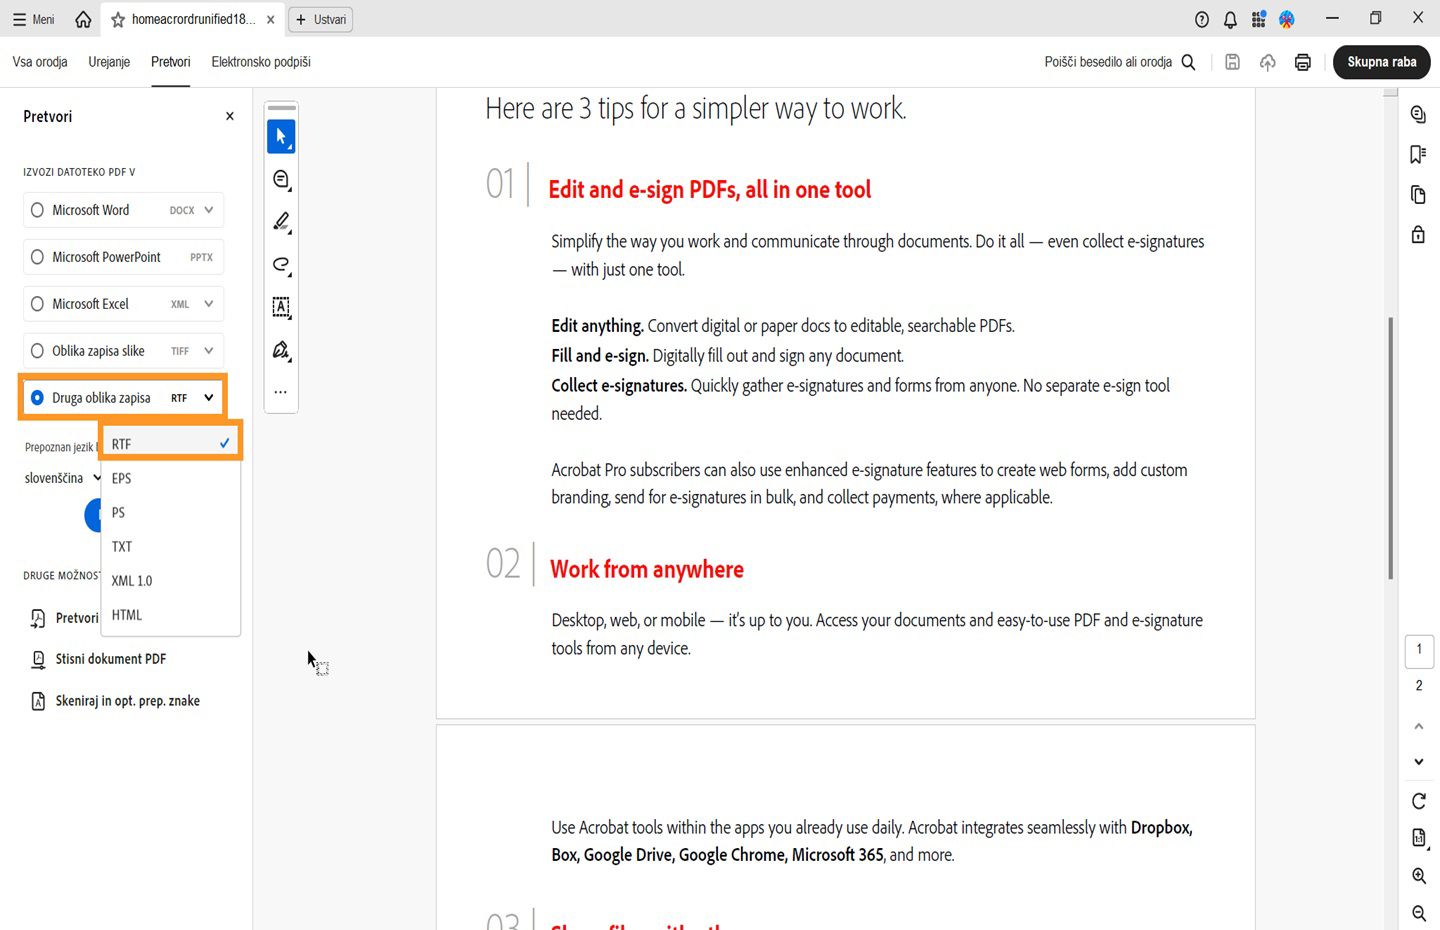Open the slovenščina language dropdown

tap(60, 477)
